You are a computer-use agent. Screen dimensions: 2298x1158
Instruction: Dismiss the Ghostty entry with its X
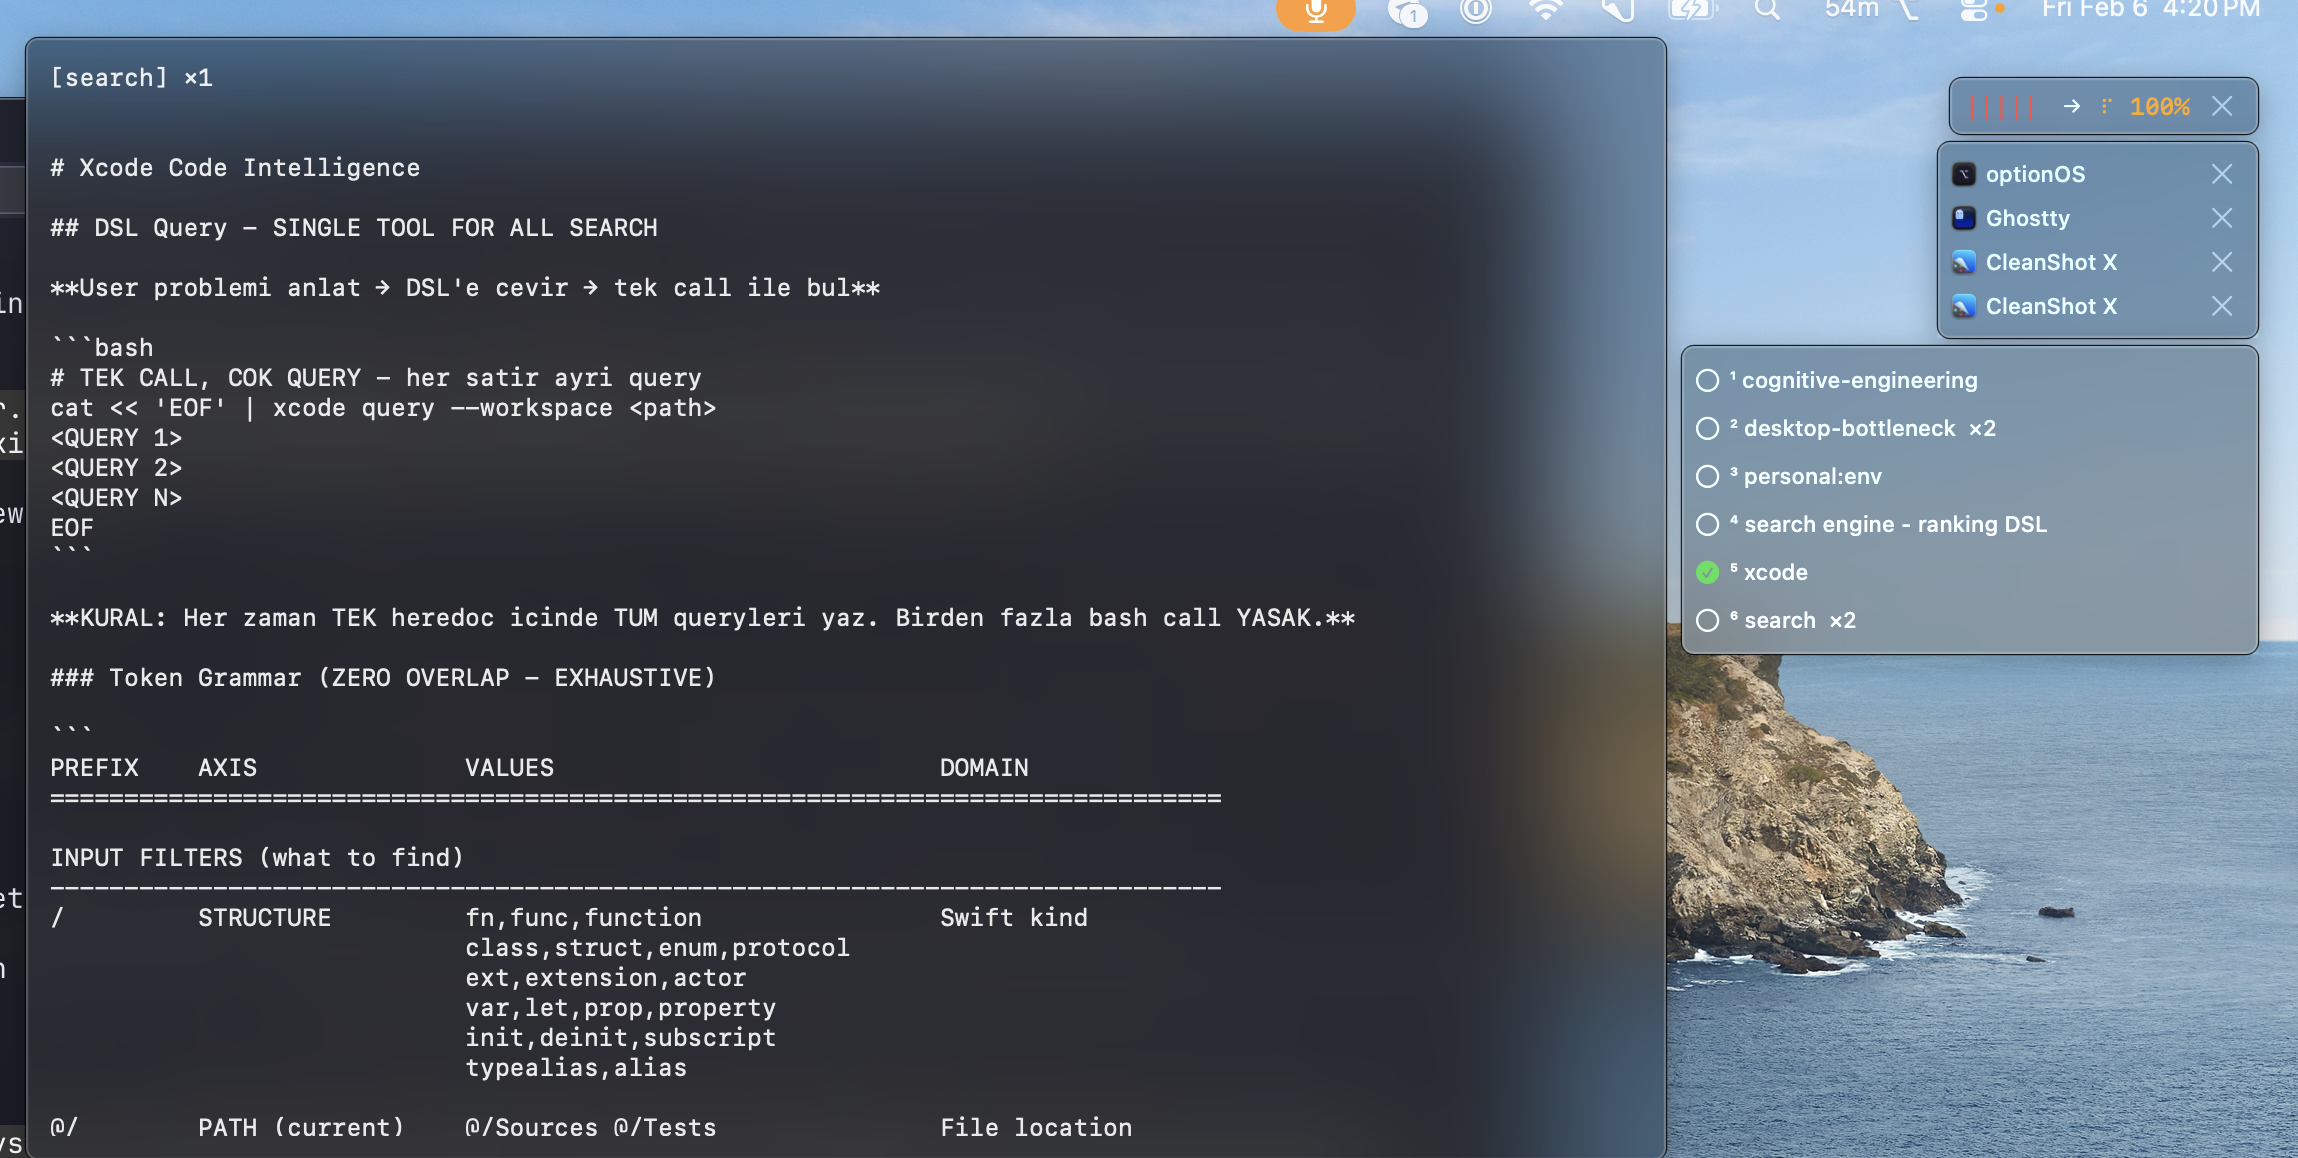coord(2221,218)
